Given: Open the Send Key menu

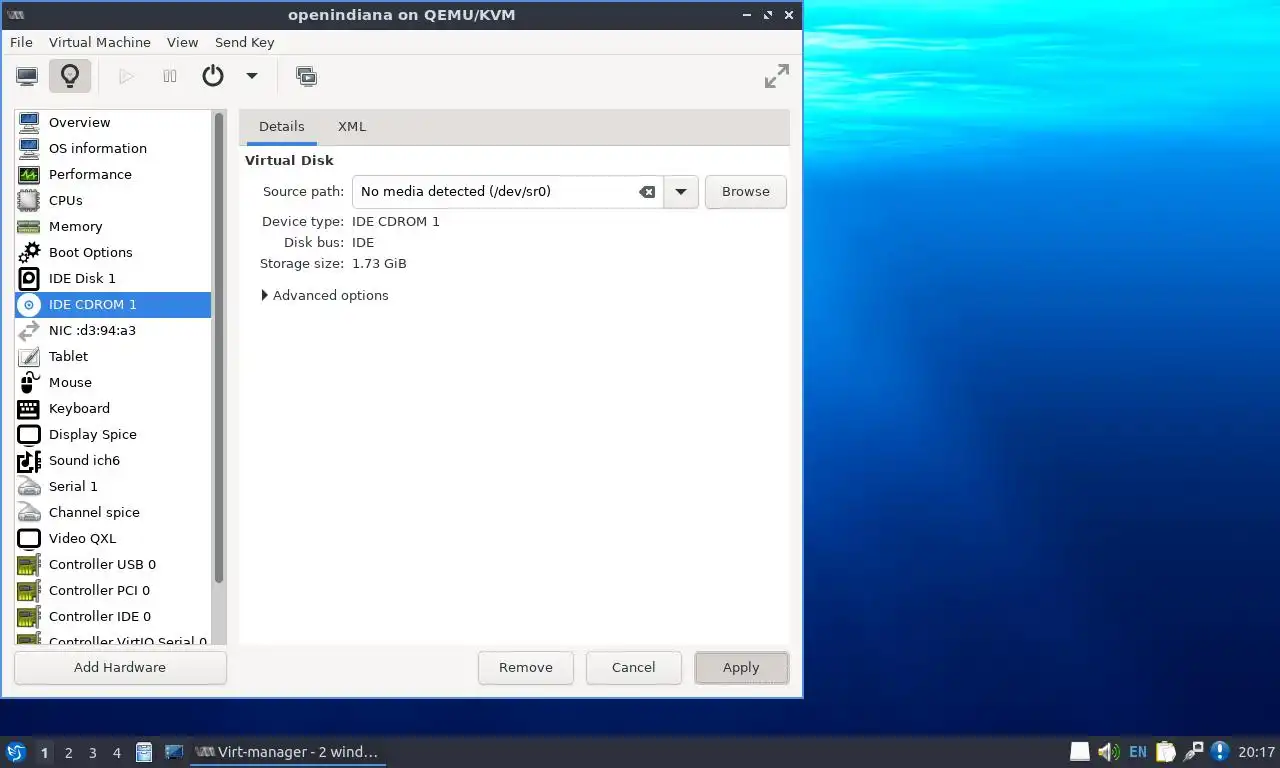Looking at the screenshot, I should pyautogui.click(x=244, y=42).
